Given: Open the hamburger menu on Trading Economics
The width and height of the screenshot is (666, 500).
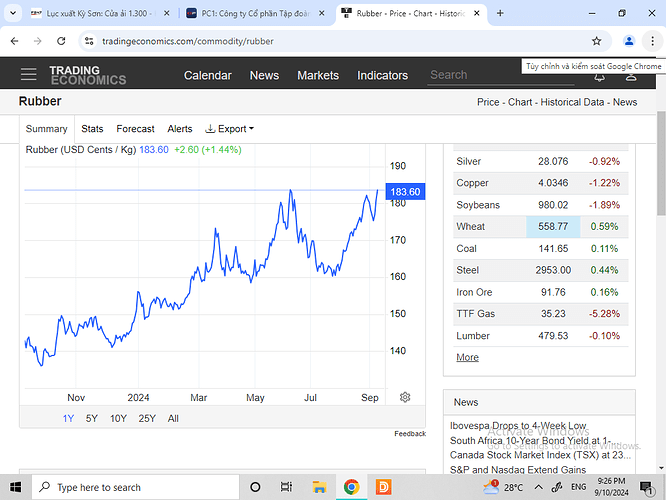Looking at the screenshot, I should pos(29,75).
